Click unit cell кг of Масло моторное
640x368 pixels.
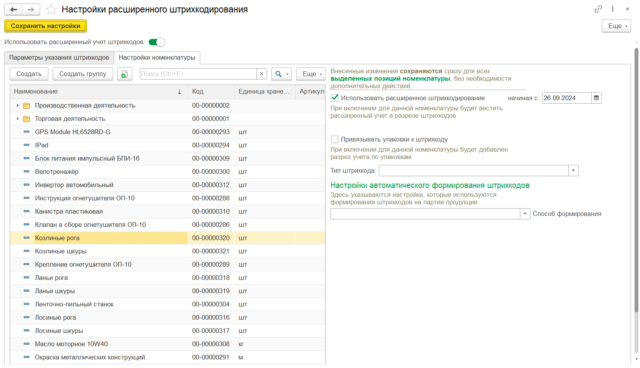tap(265, 344)
